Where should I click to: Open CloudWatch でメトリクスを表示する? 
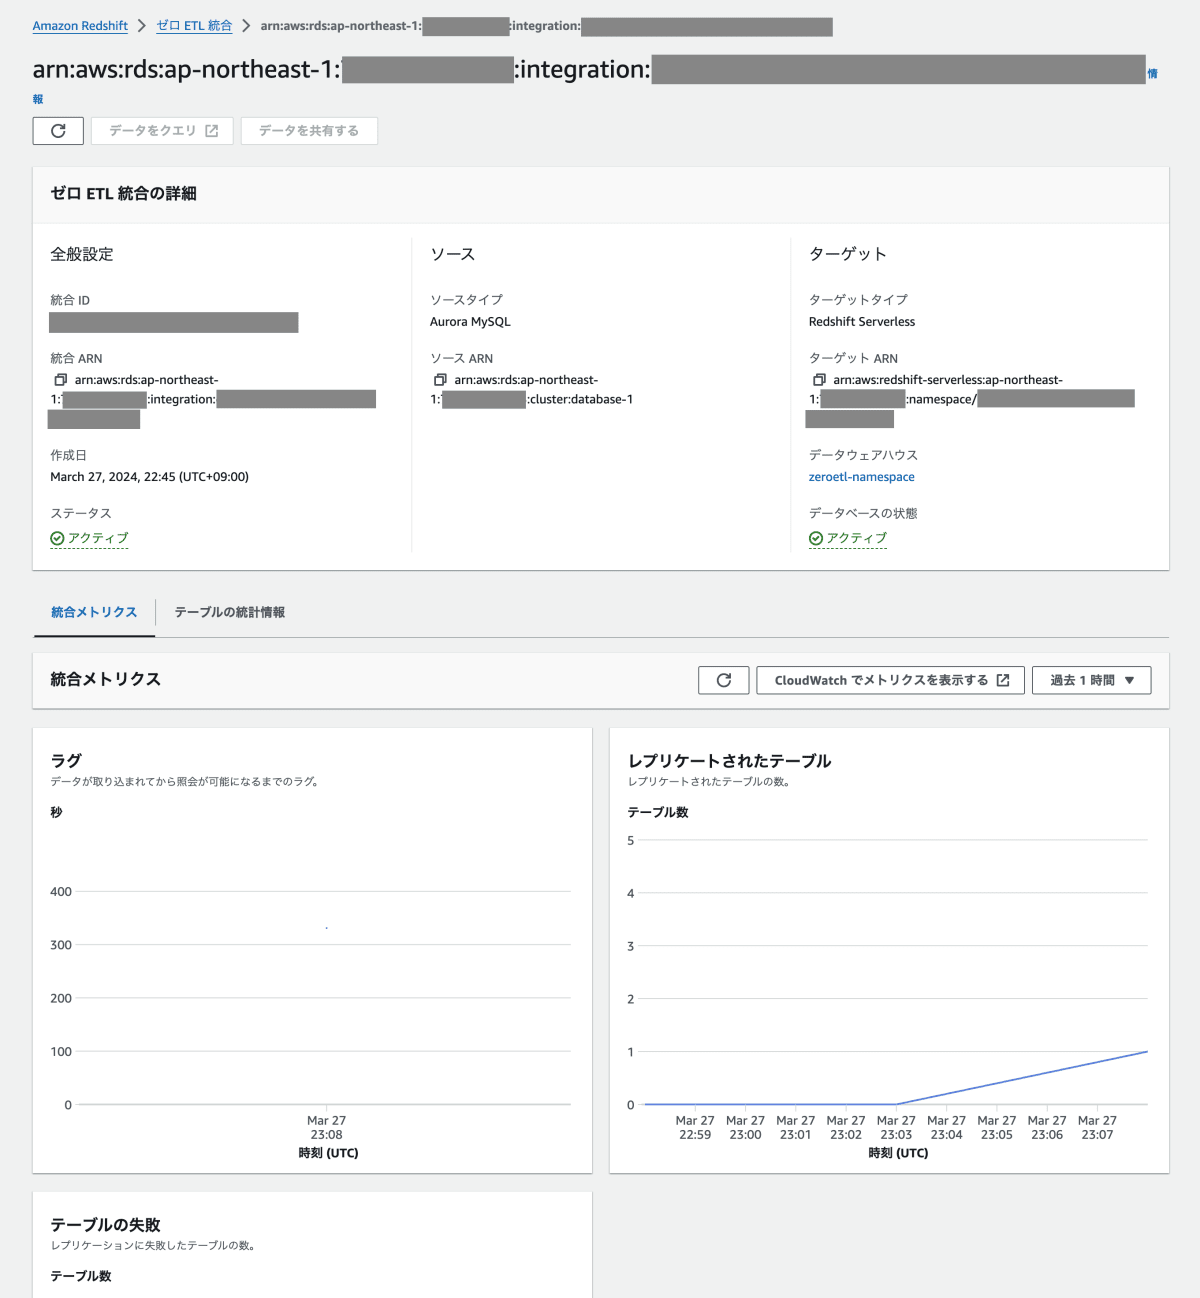pyautogui.click(x=891, y=680)
